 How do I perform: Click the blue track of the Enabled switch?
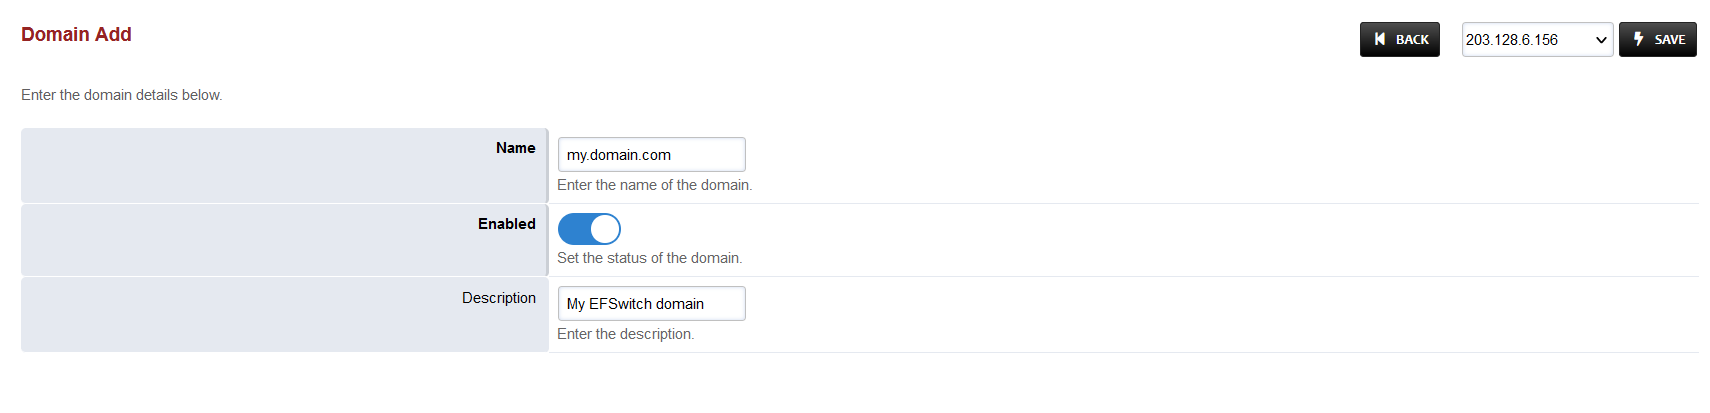tap(573, 229)
